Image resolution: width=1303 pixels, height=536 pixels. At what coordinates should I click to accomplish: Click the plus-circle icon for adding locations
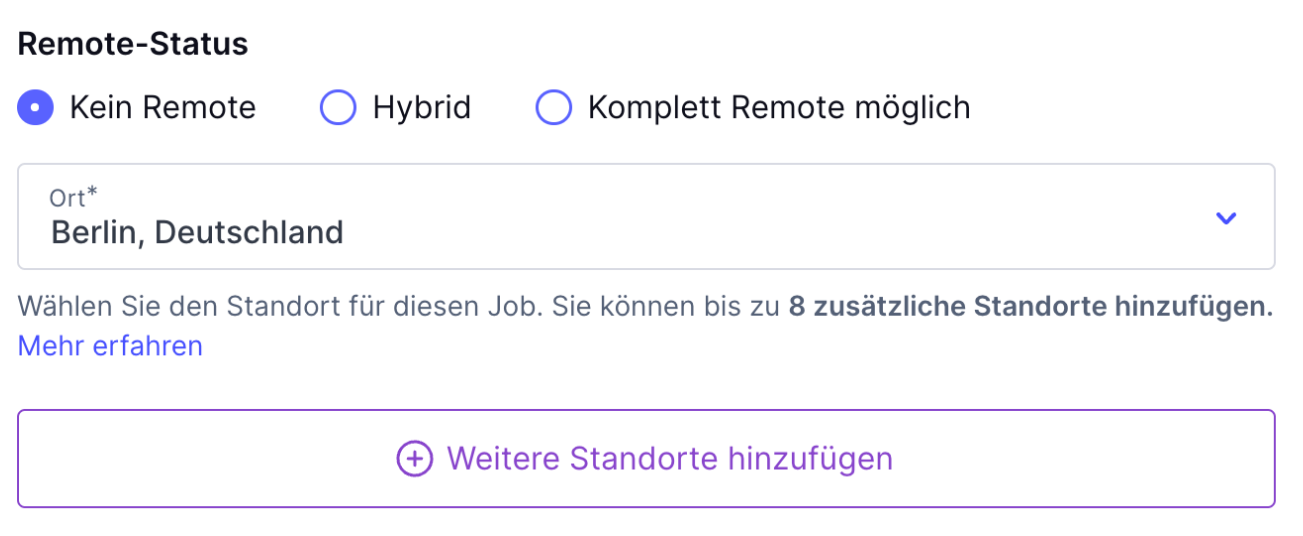(x=415, y=459)
